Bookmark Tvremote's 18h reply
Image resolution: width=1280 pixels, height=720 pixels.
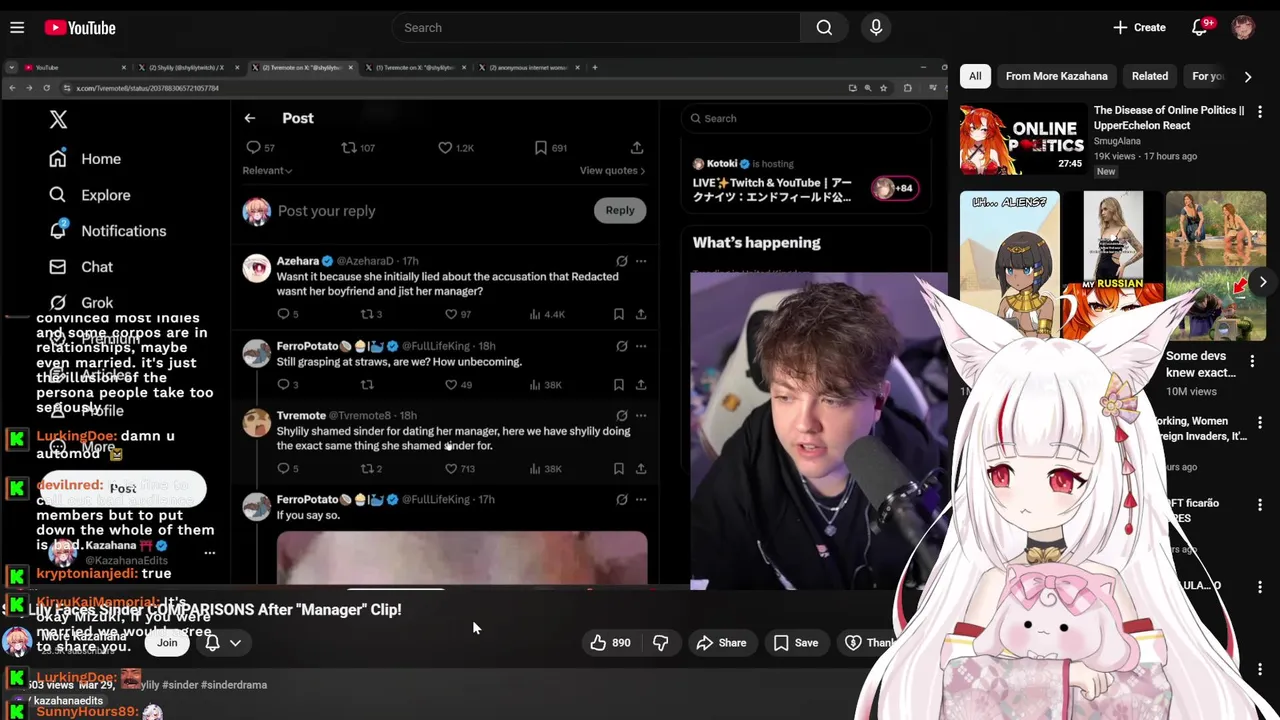coord(619,468)
